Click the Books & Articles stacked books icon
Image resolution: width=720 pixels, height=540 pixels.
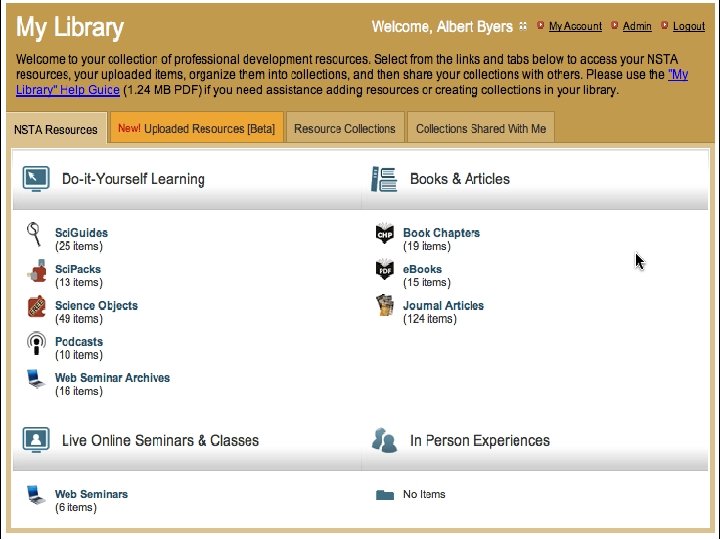point(384,179)
